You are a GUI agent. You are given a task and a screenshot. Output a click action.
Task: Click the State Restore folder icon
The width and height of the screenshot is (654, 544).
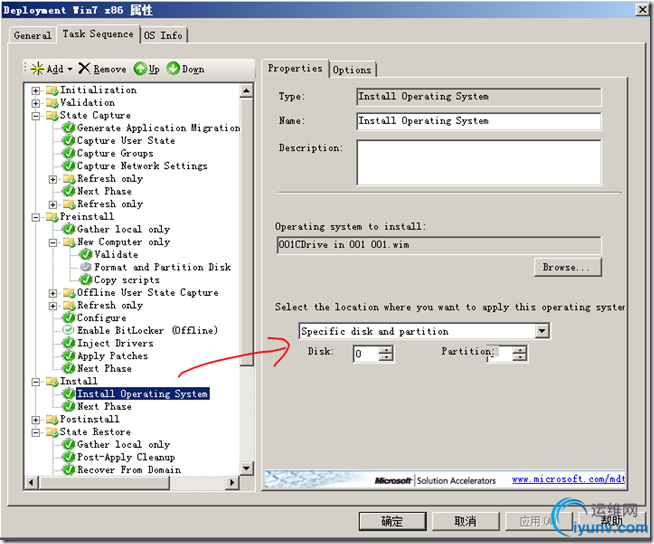(x=52, y=432)
